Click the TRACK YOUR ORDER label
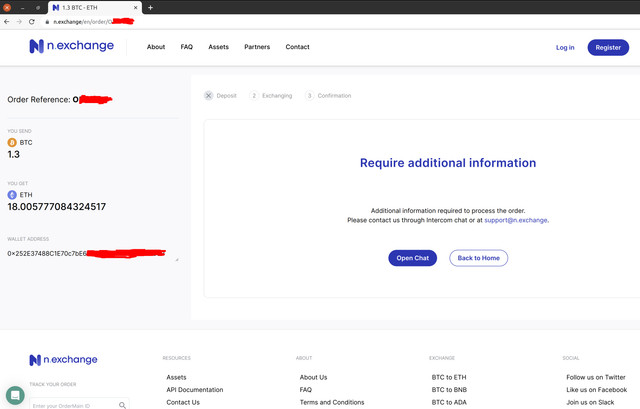 [x=53, y=385]
